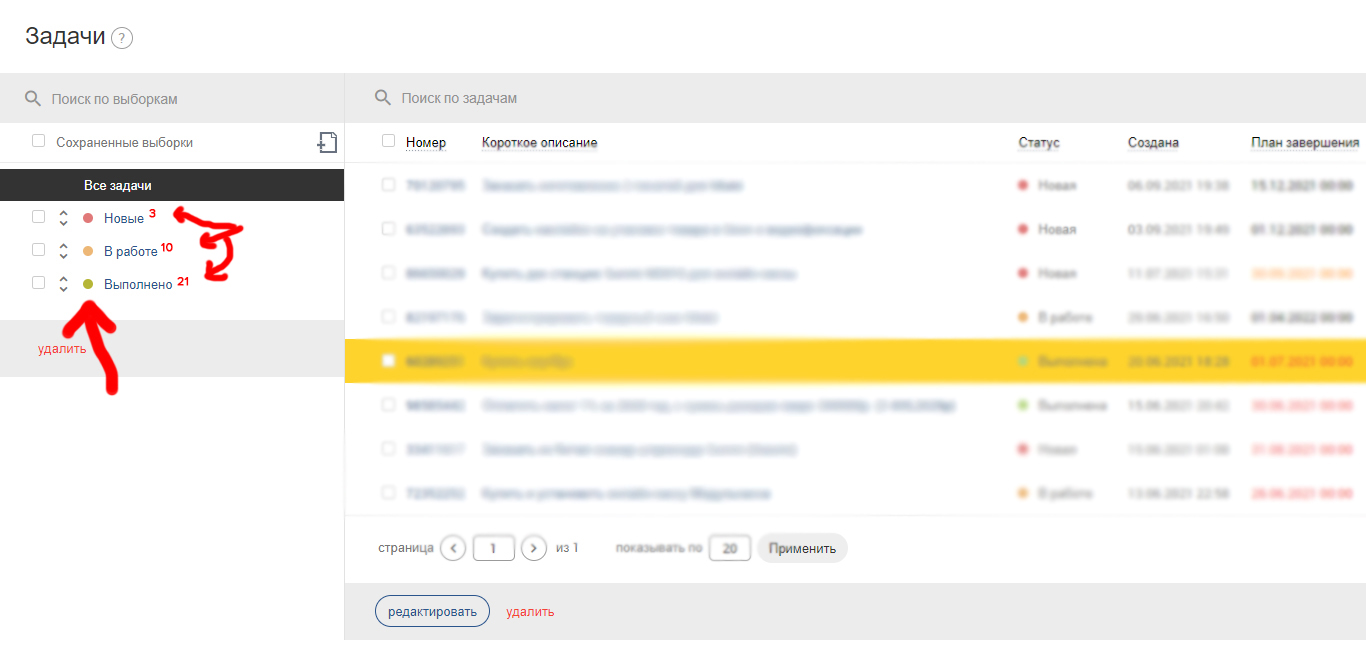The height and width of the screenshot is (648, 1366).
Task: Click the удалить link under the selections list
Action: point(62,349)
